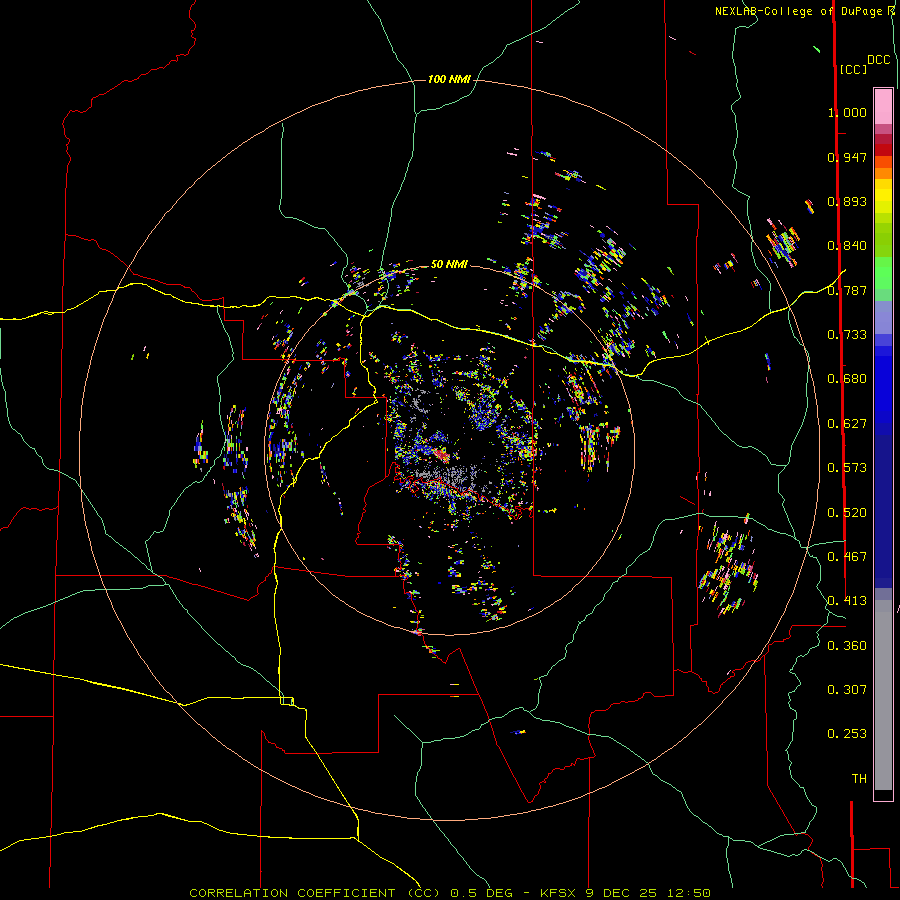This screenshot has height=900, width=900.
Task: Click 'CORRELATION COEFFICIENT' in the bottom caption
Action: [x=293, y=893]
